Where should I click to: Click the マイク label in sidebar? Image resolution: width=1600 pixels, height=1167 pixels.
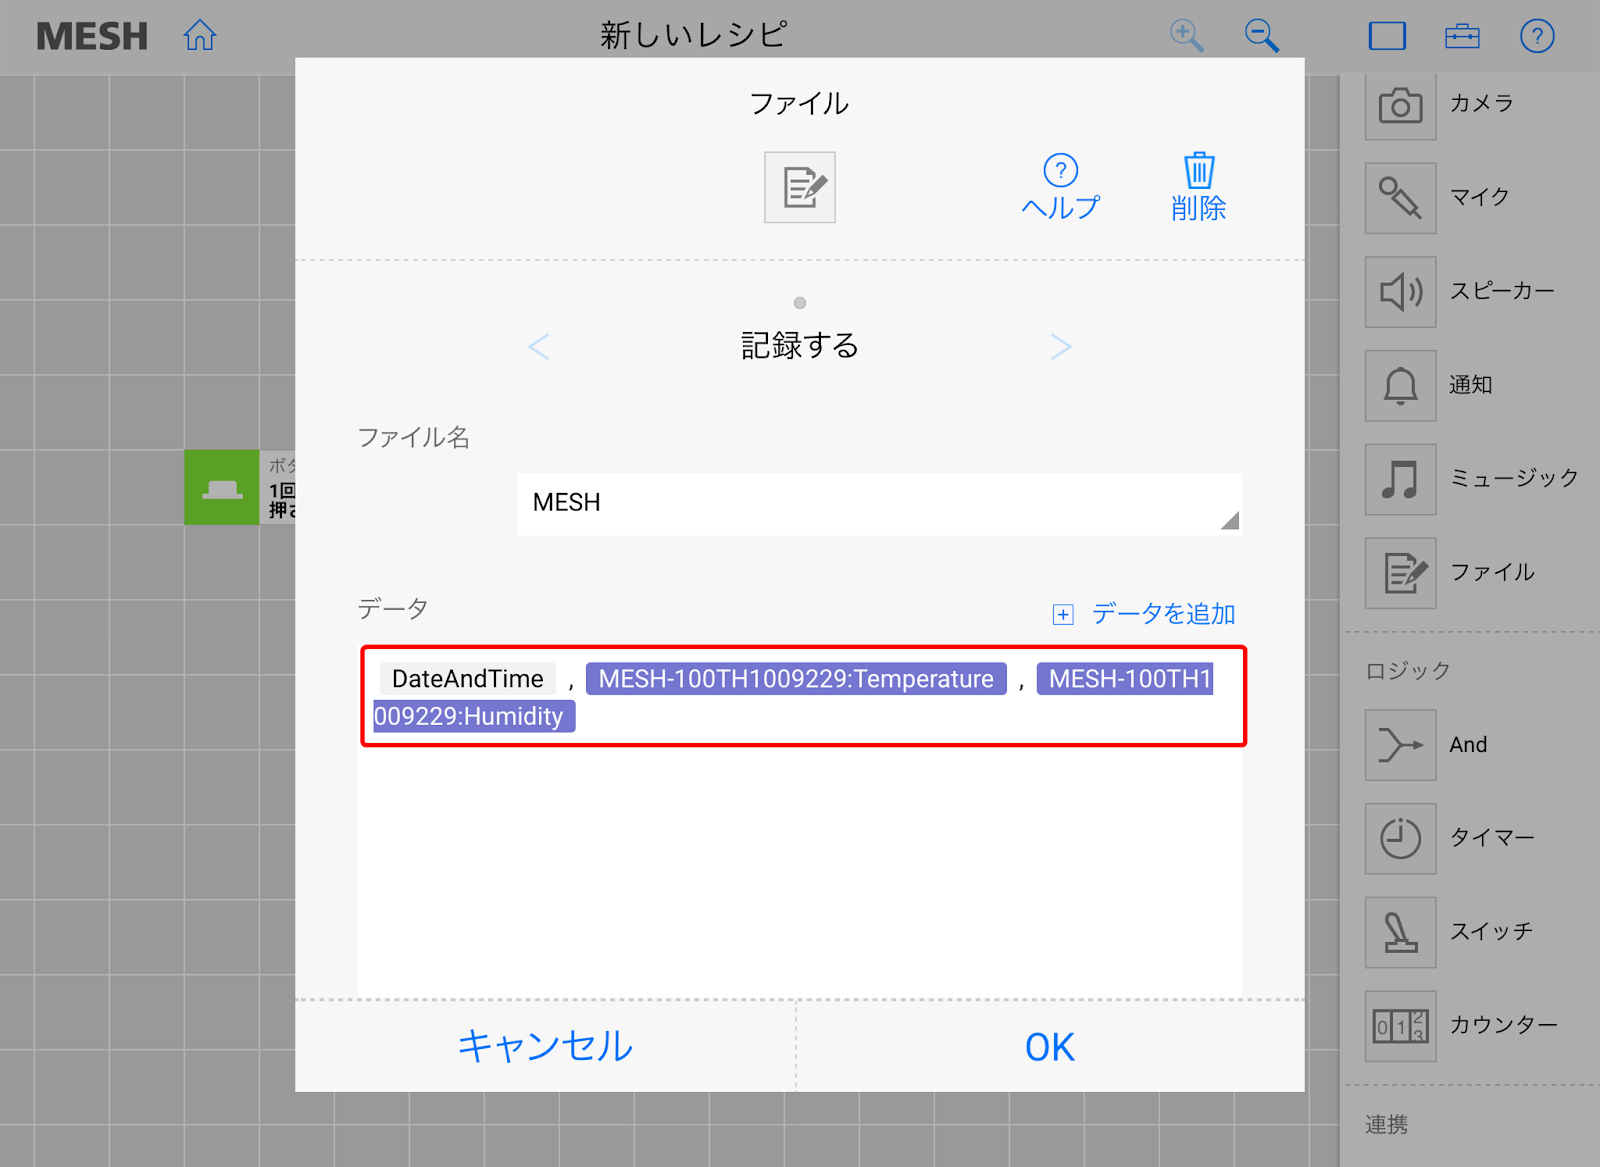tap(1480, 197)
